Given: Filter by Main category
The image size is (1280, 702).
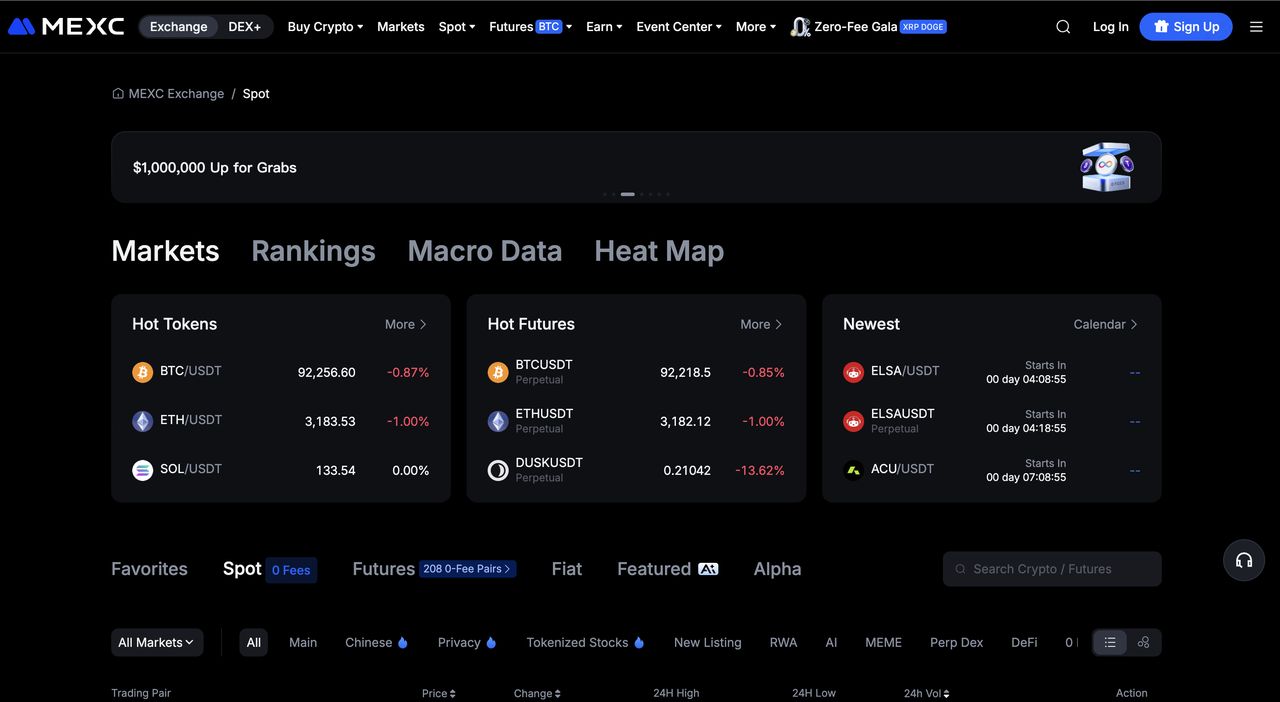Looking at the screenshot, I should (x=303, y=643).
